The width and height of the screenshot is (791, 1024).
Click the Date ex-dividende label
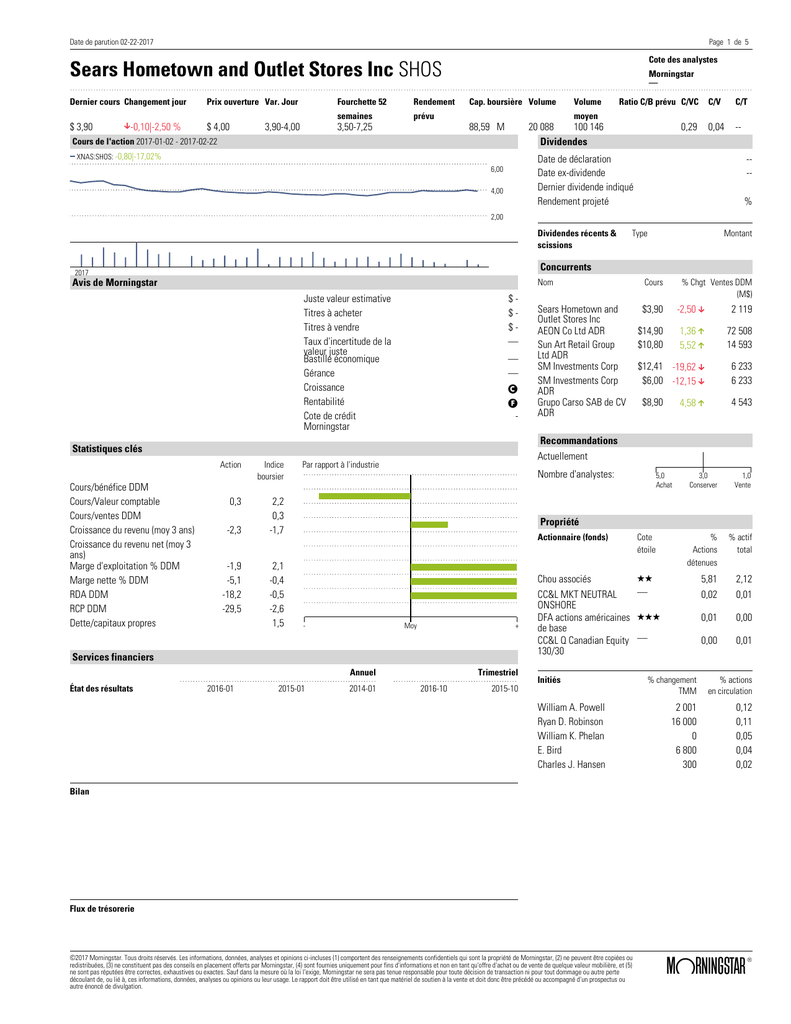[x=571, y=173]
